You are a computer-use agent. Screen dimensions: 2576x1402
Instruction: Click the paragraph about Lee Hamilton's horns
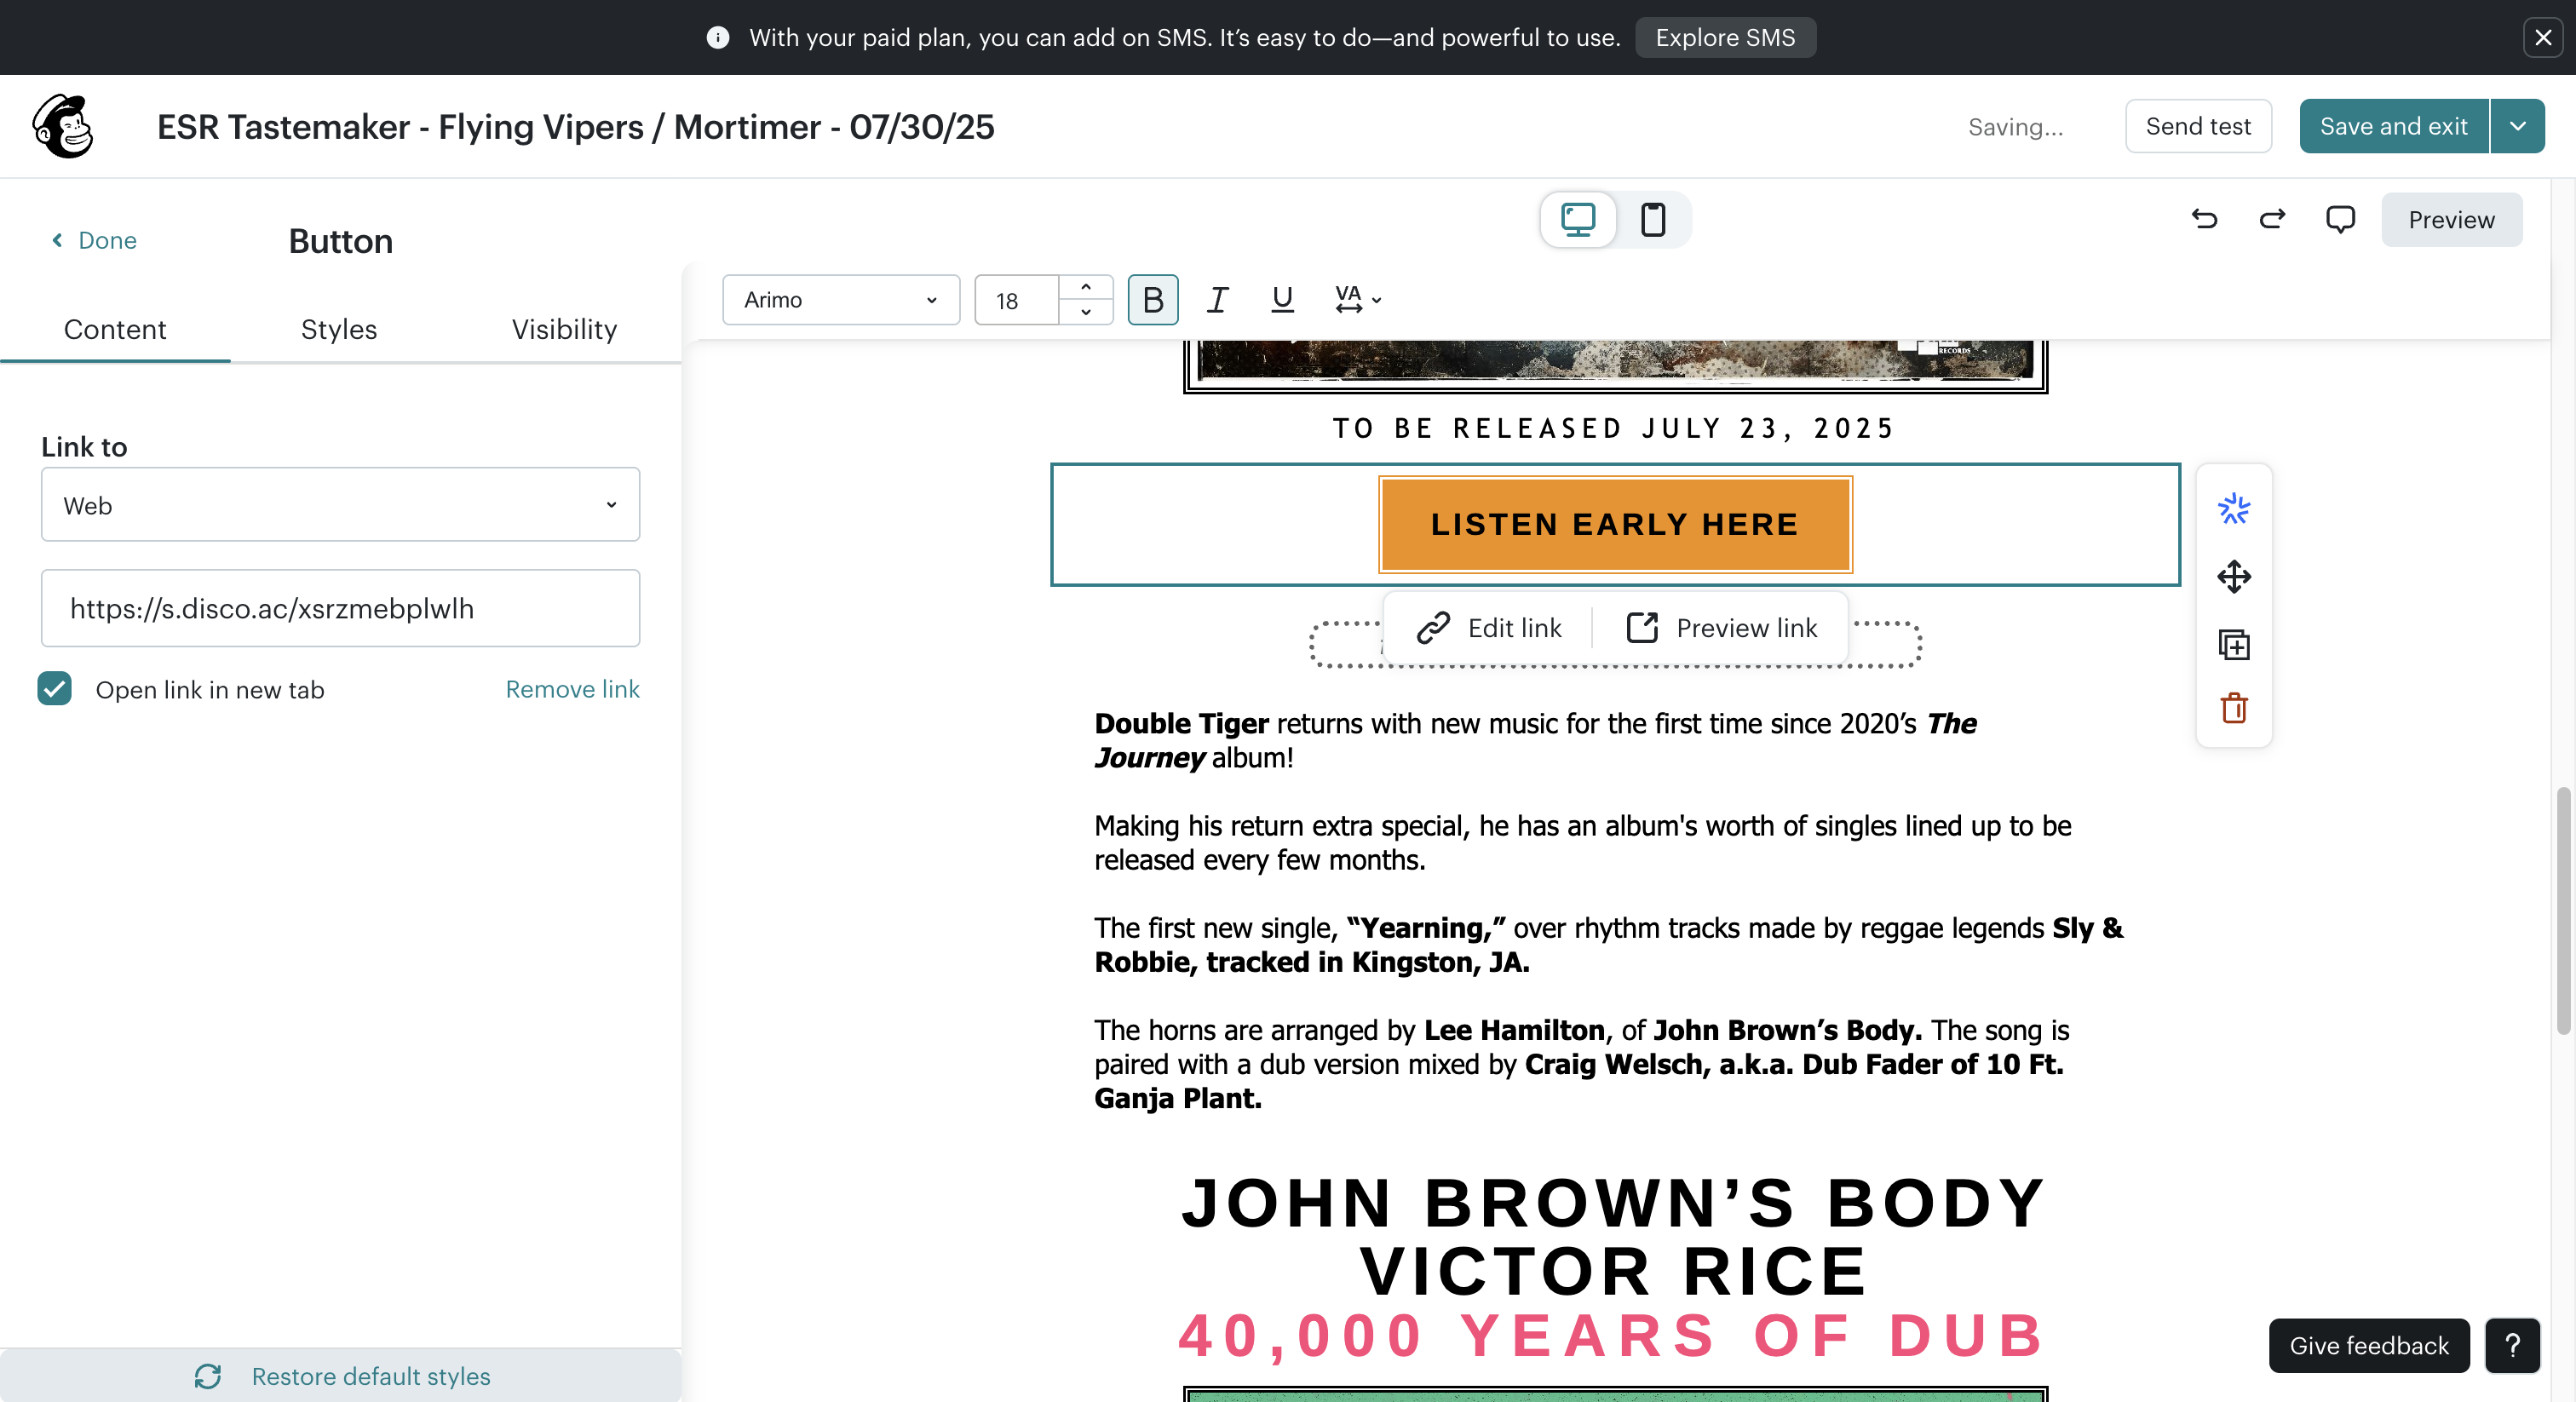[1582, 1063]
